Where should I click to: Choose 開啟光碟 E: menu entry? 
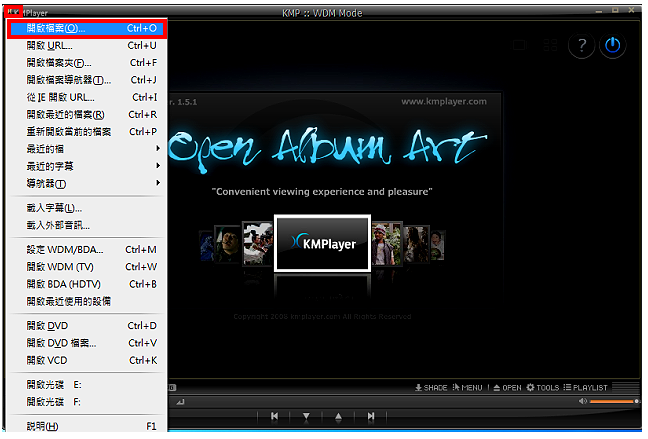coord(87,385)
